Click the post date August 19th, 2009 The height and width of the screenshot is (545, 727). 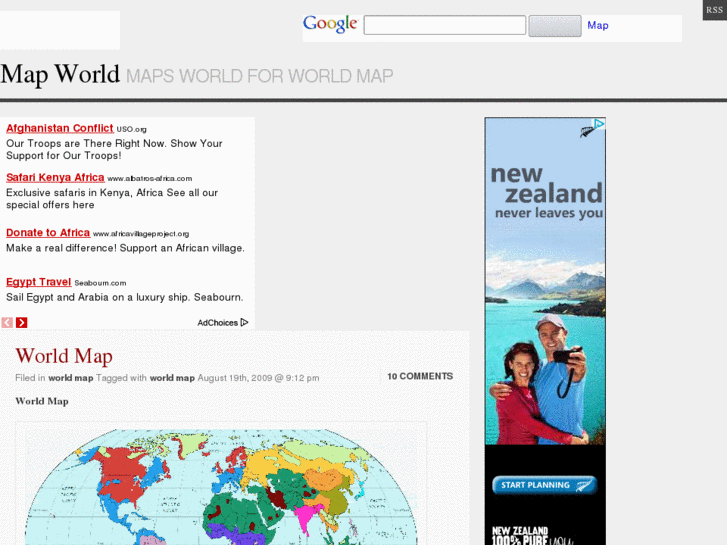click(258, 378)
